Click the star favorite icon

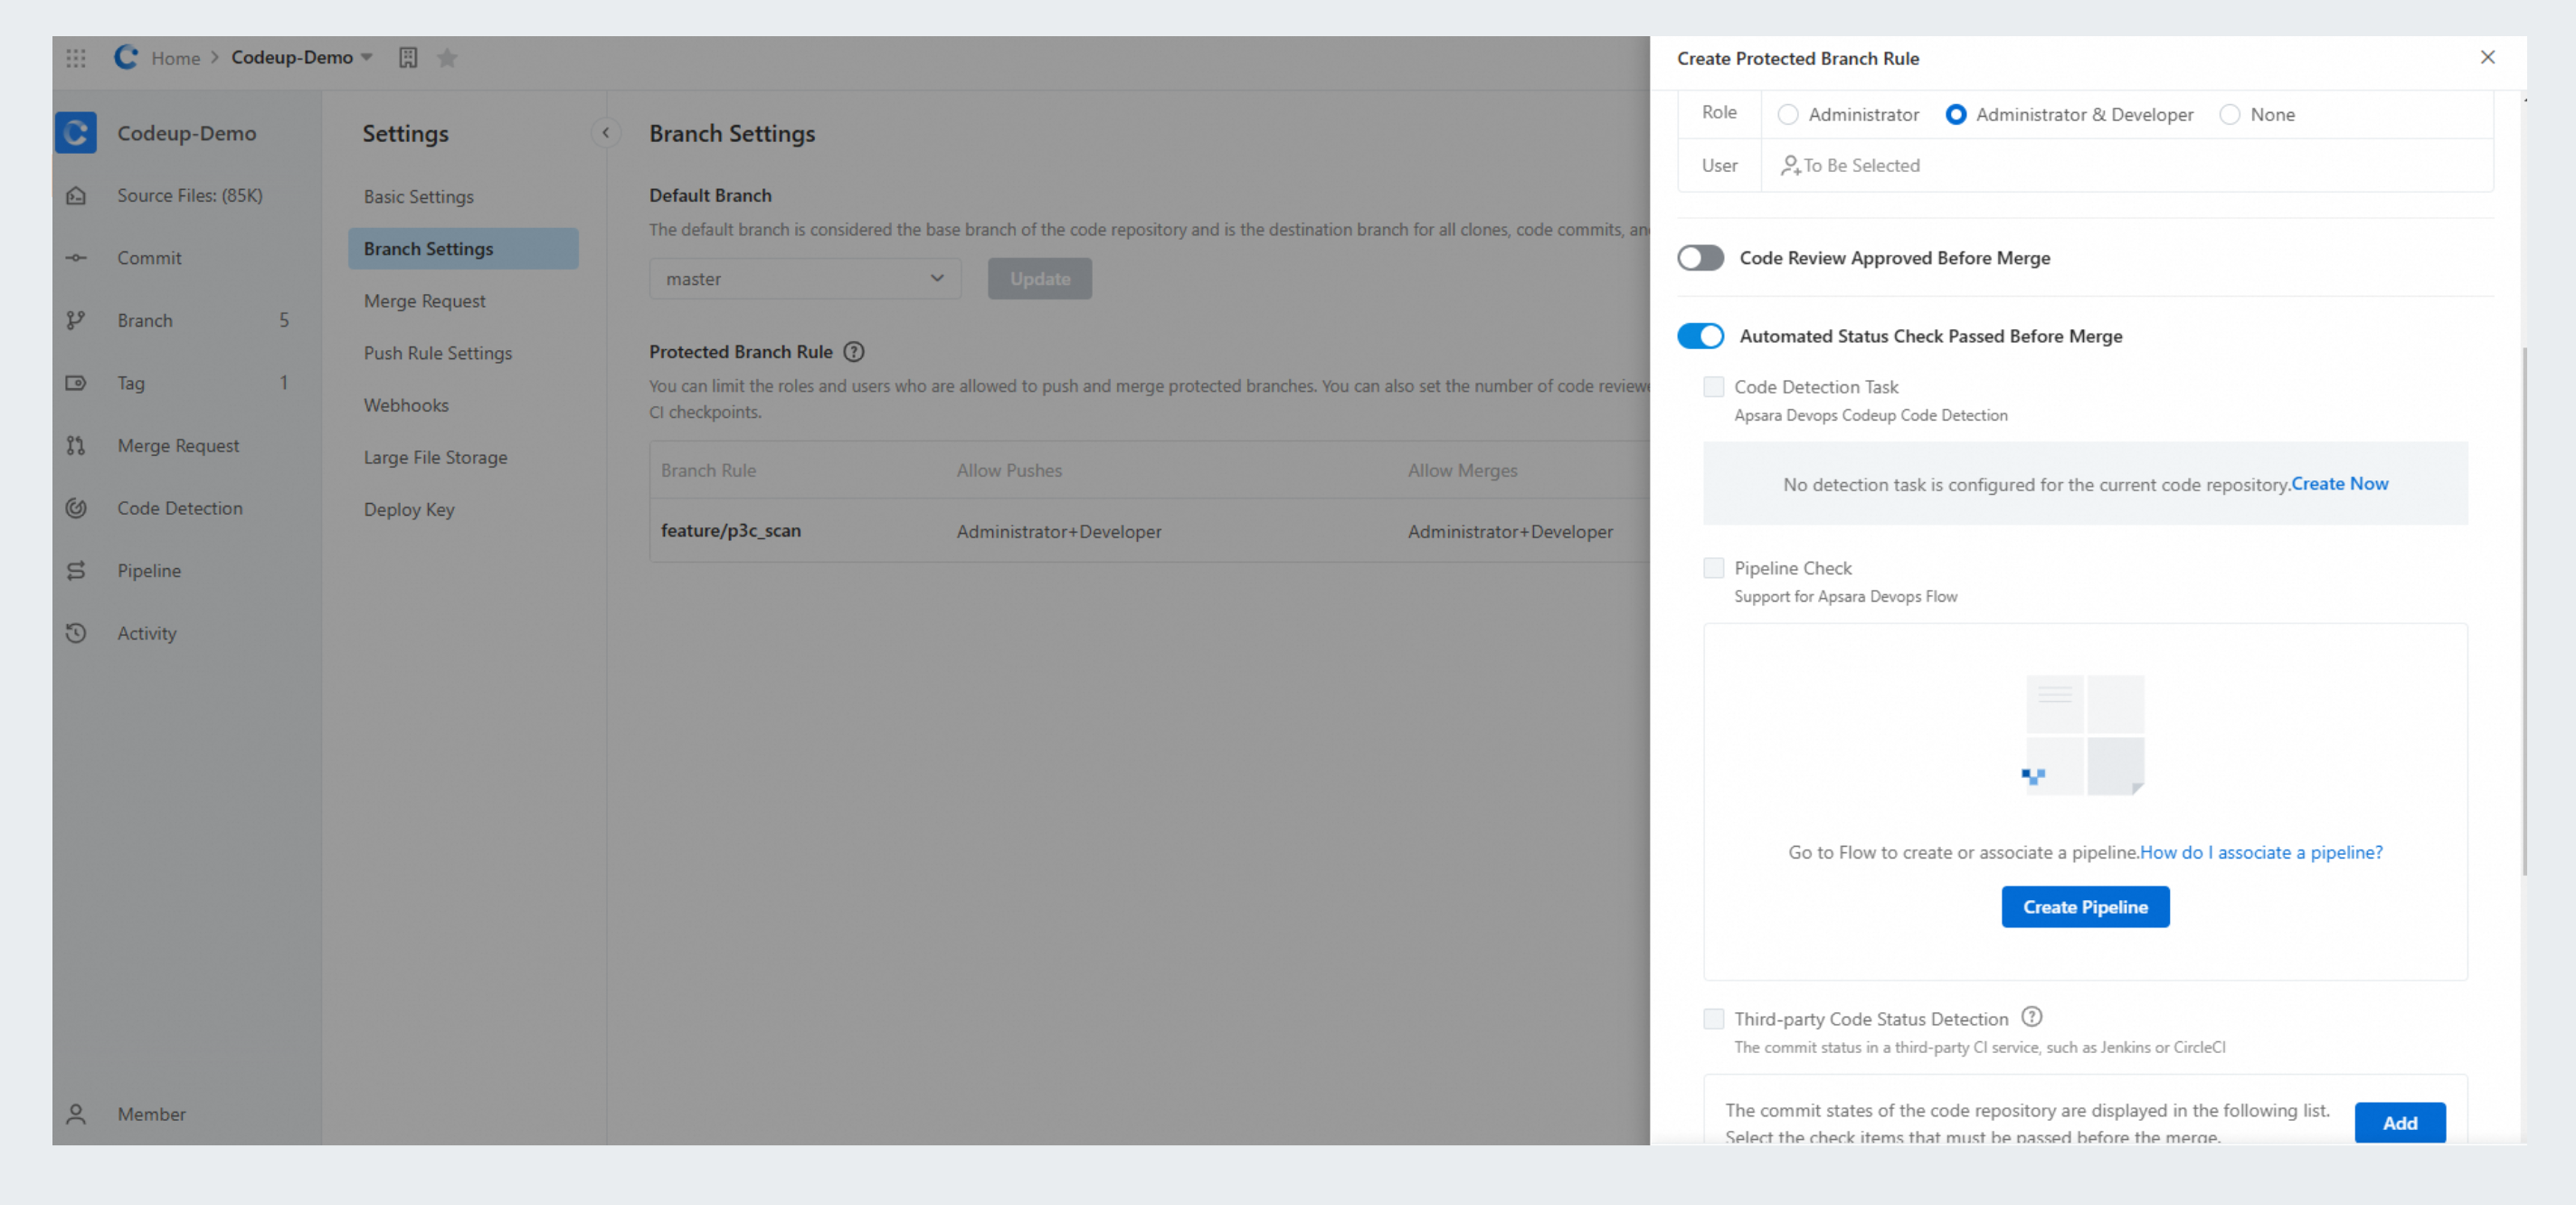(x=447, y=58)
